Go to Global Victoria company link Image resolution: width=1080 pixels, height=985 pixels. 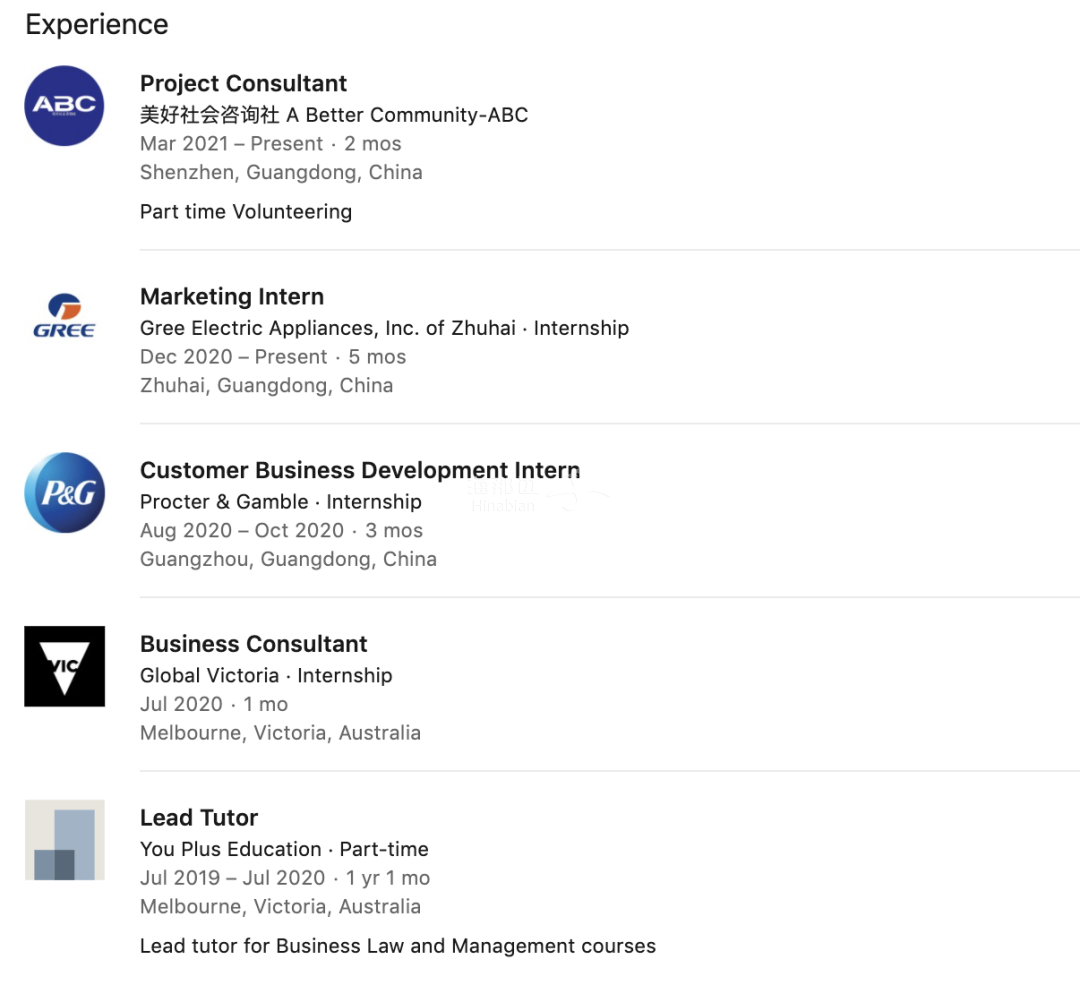(x=209, y=675)
